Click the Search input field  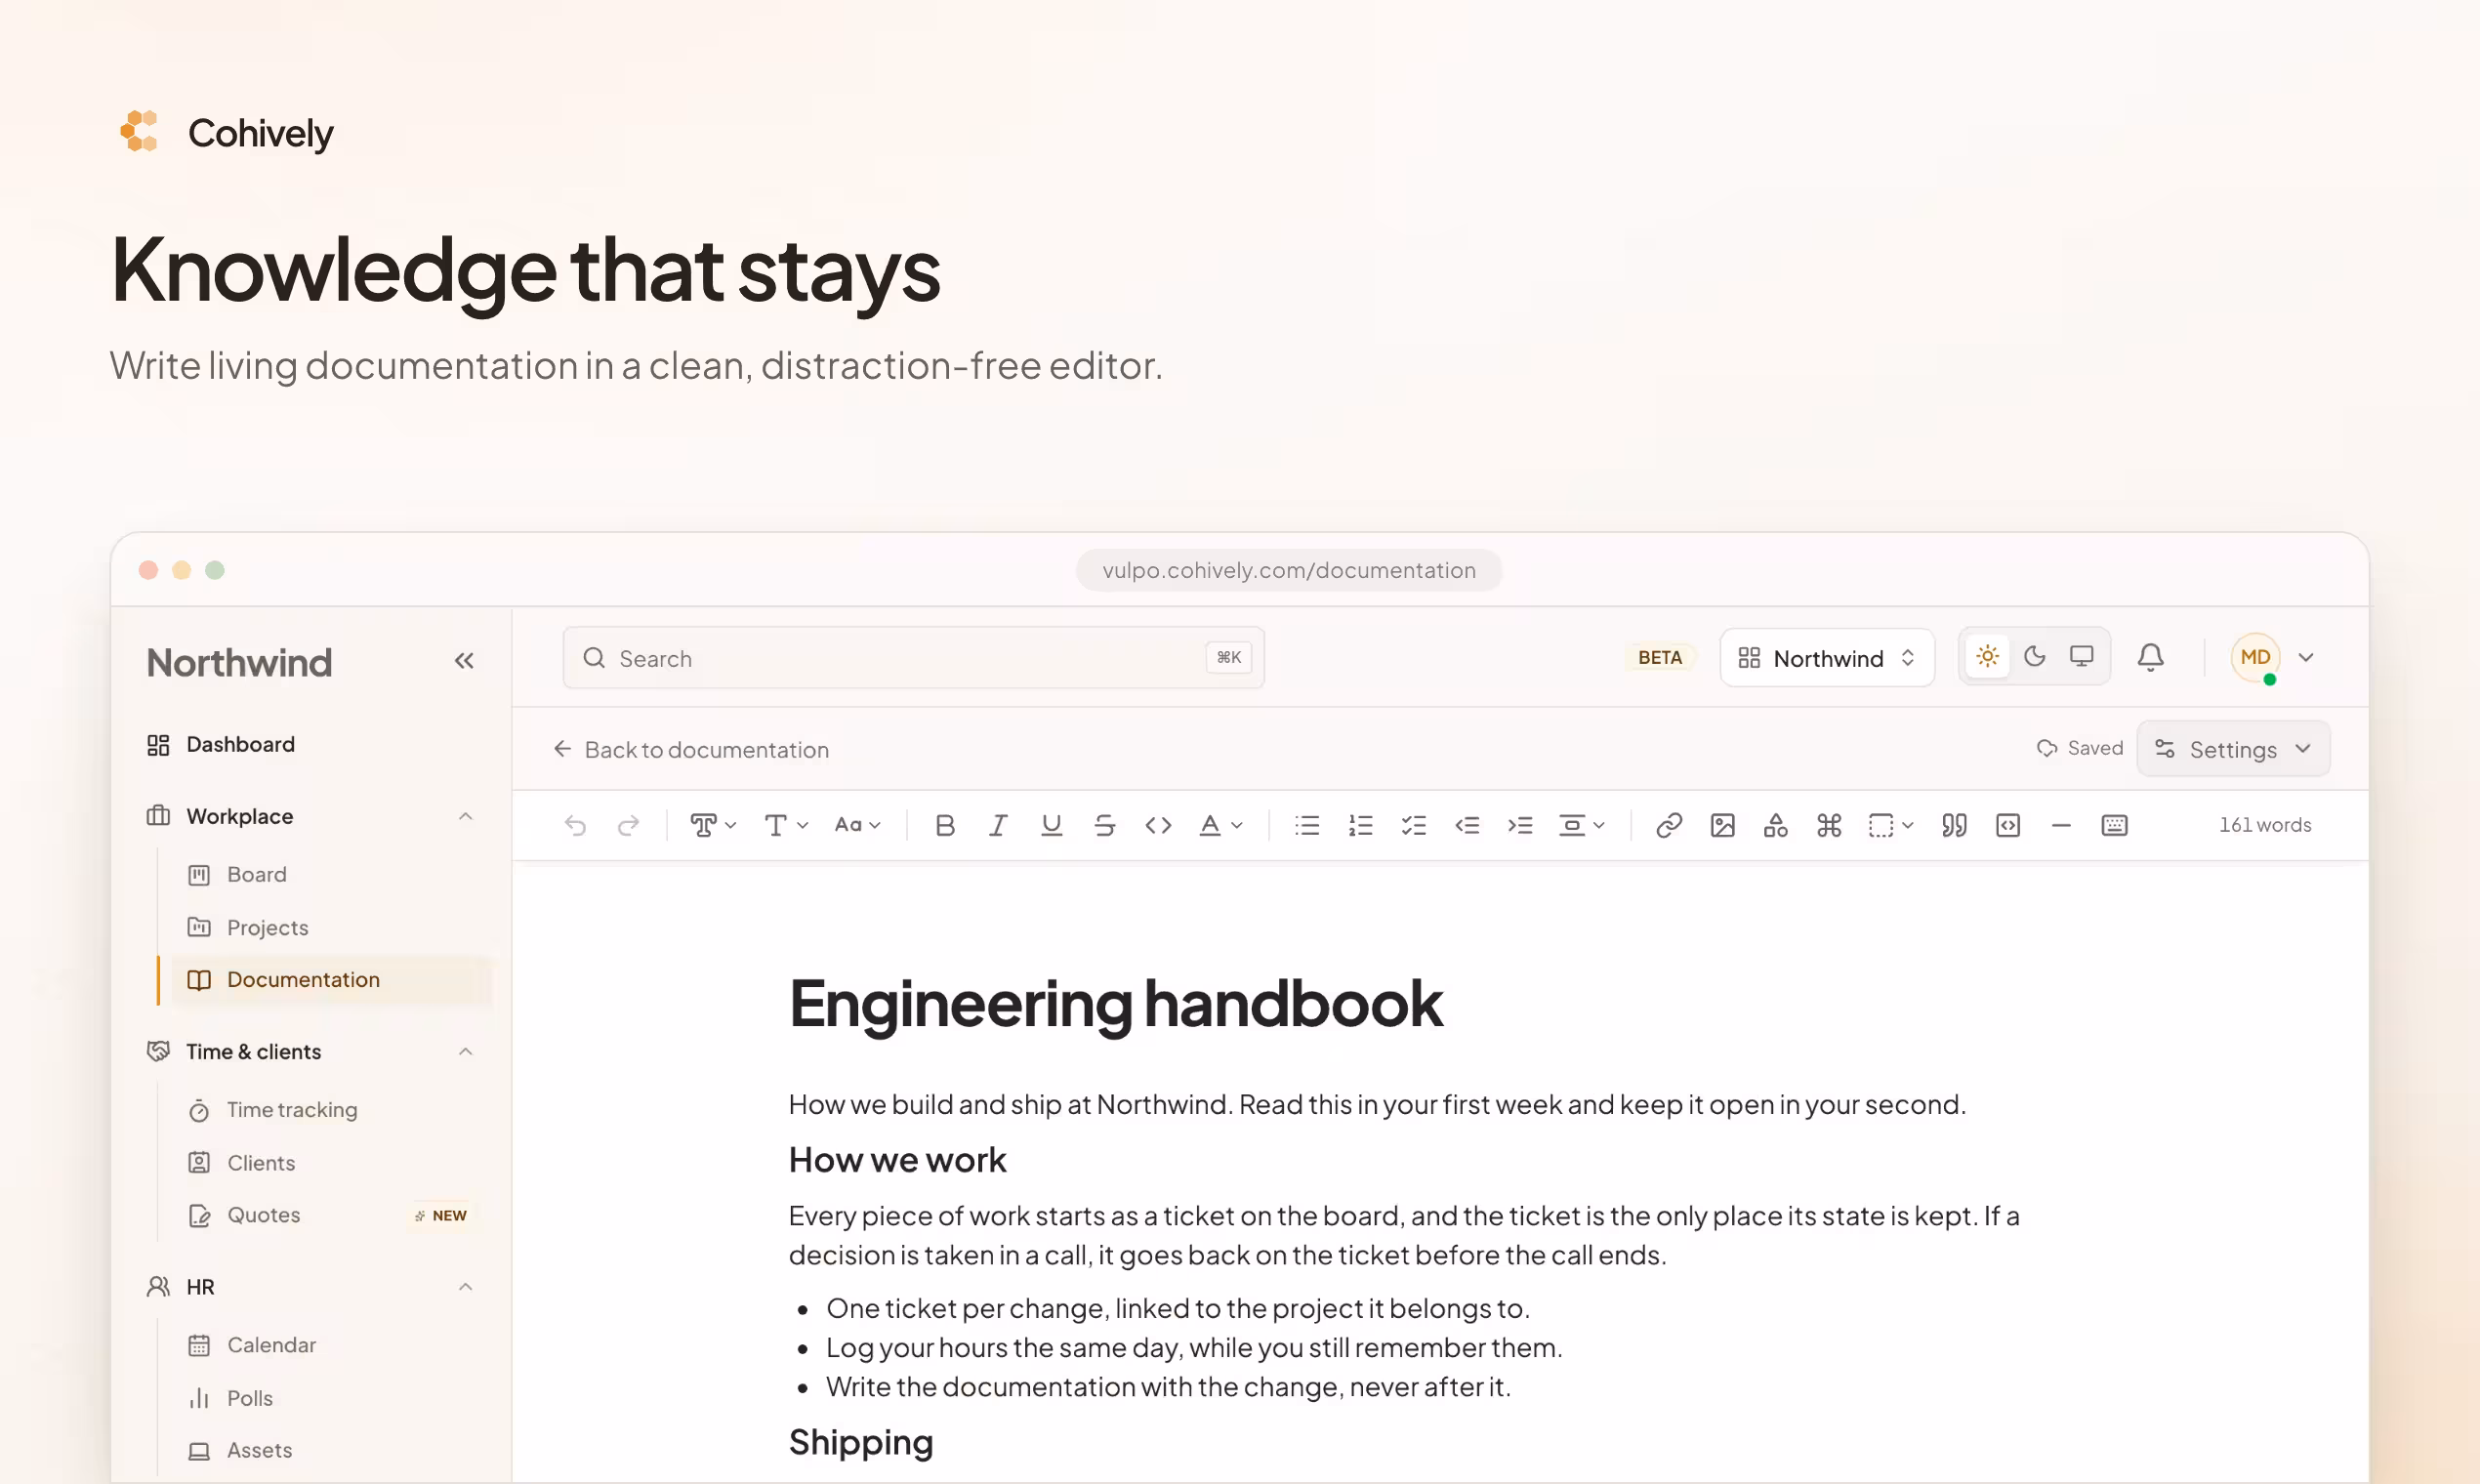[913, 658]
